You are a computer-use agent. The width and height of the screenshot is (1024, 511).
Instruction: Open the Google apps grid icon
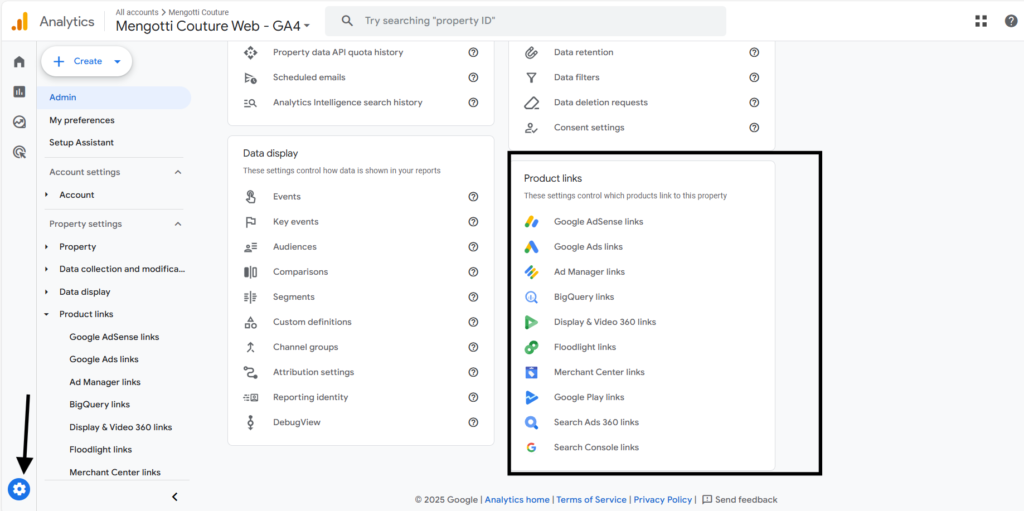(x=981, y=21)
